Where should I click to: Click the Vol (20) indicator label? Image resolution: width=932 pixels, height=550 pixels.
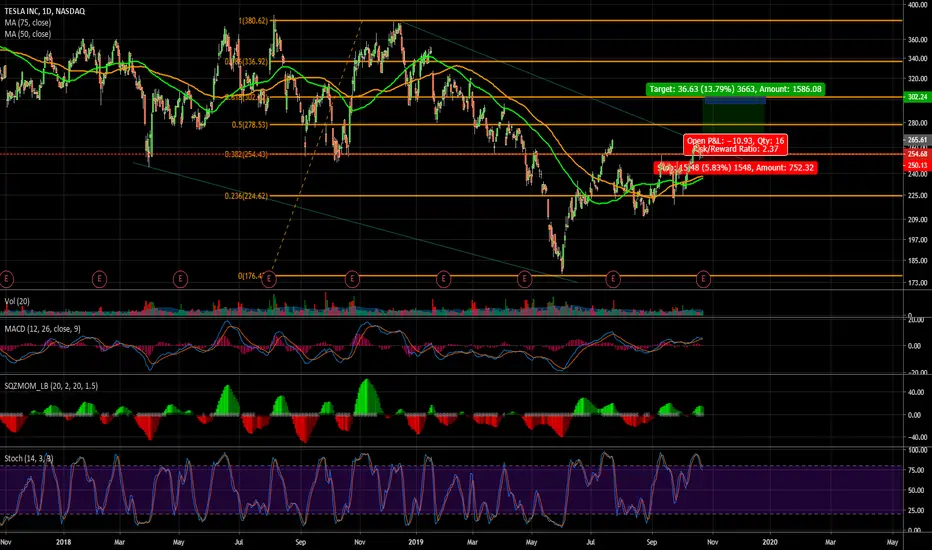[17, 301]
